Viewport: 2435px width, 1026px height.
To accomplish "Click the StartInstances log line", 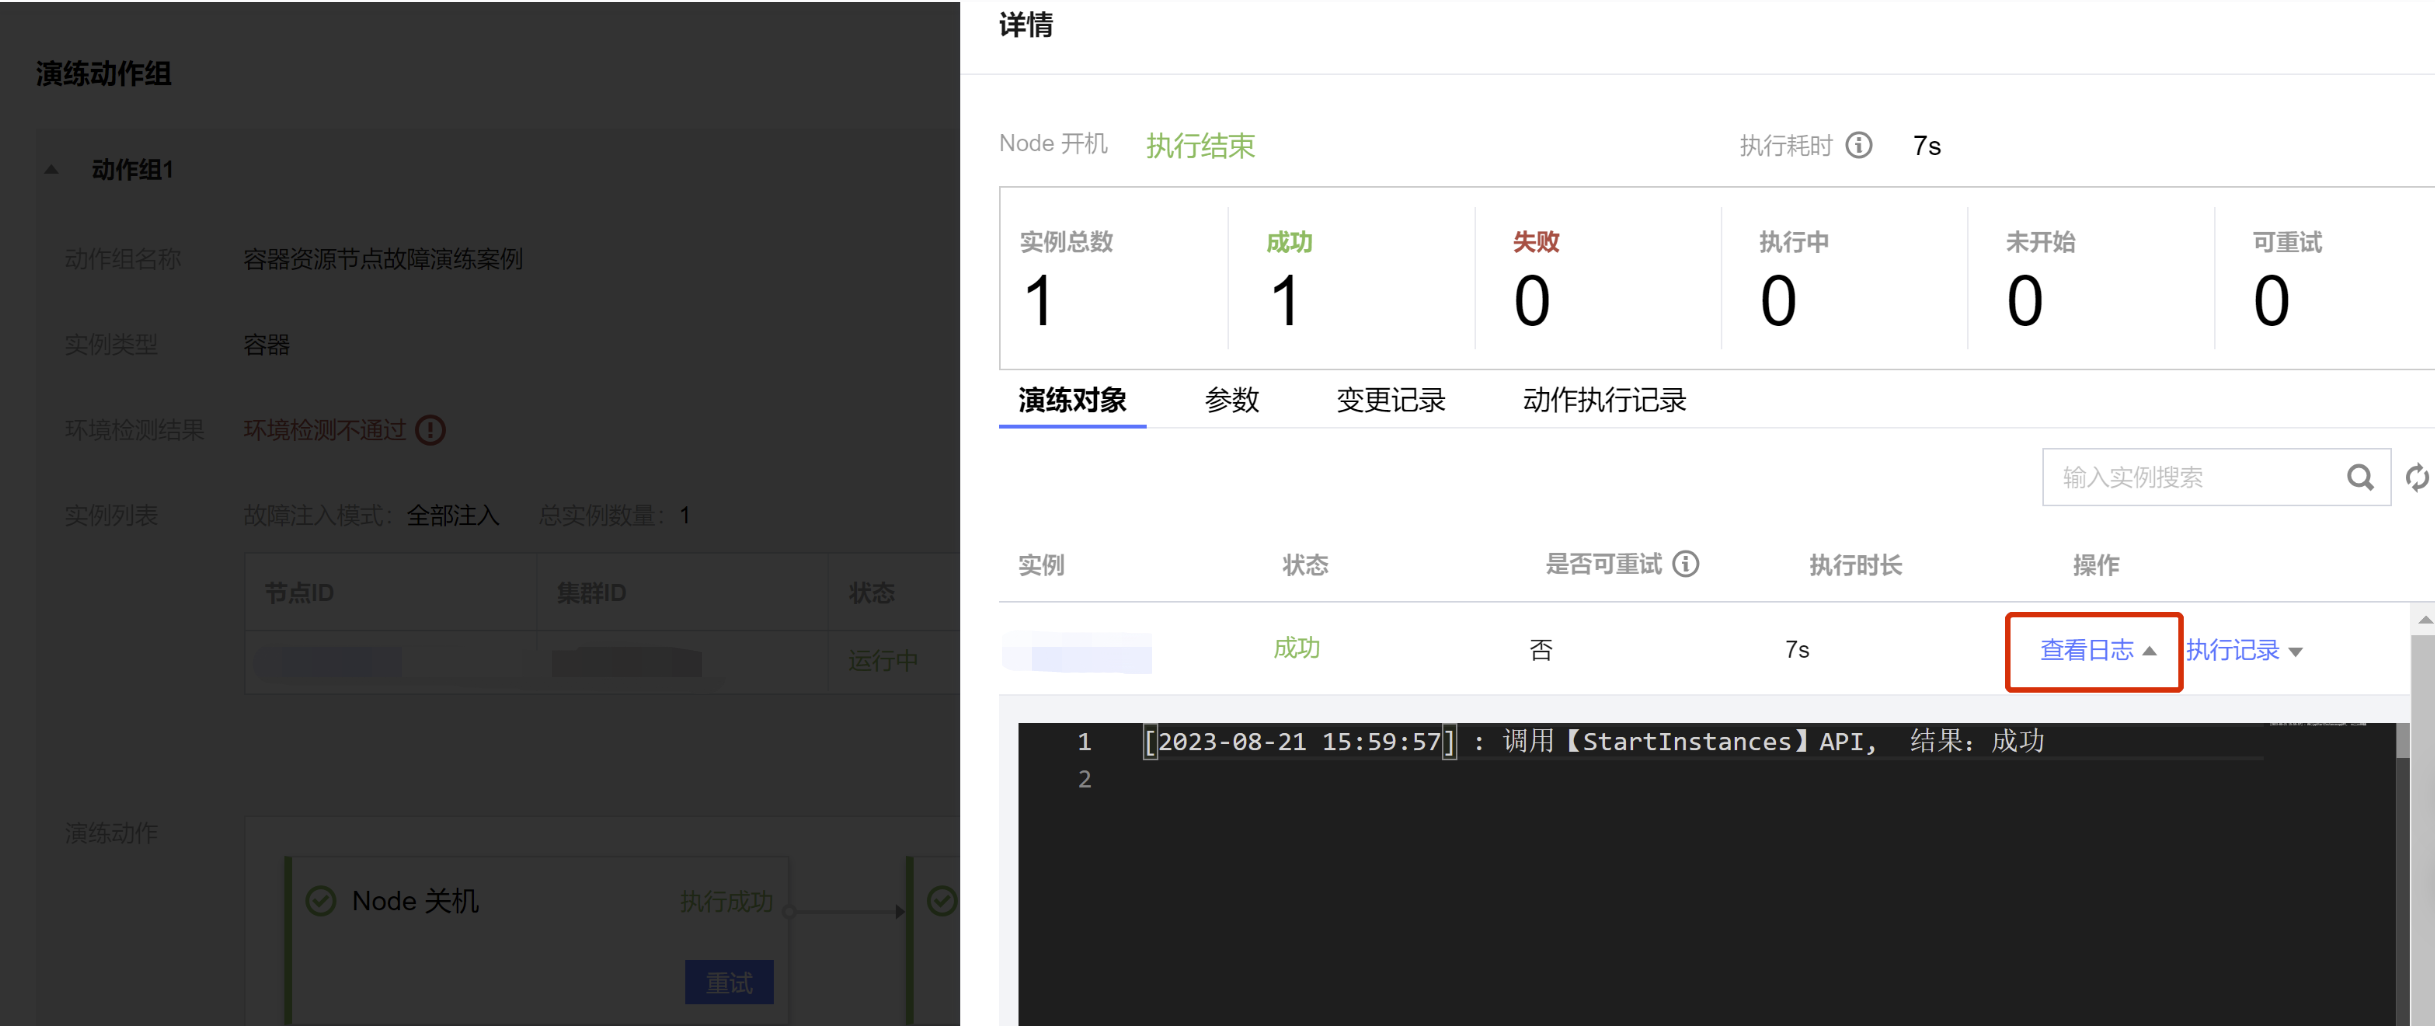I will 1594,741.
